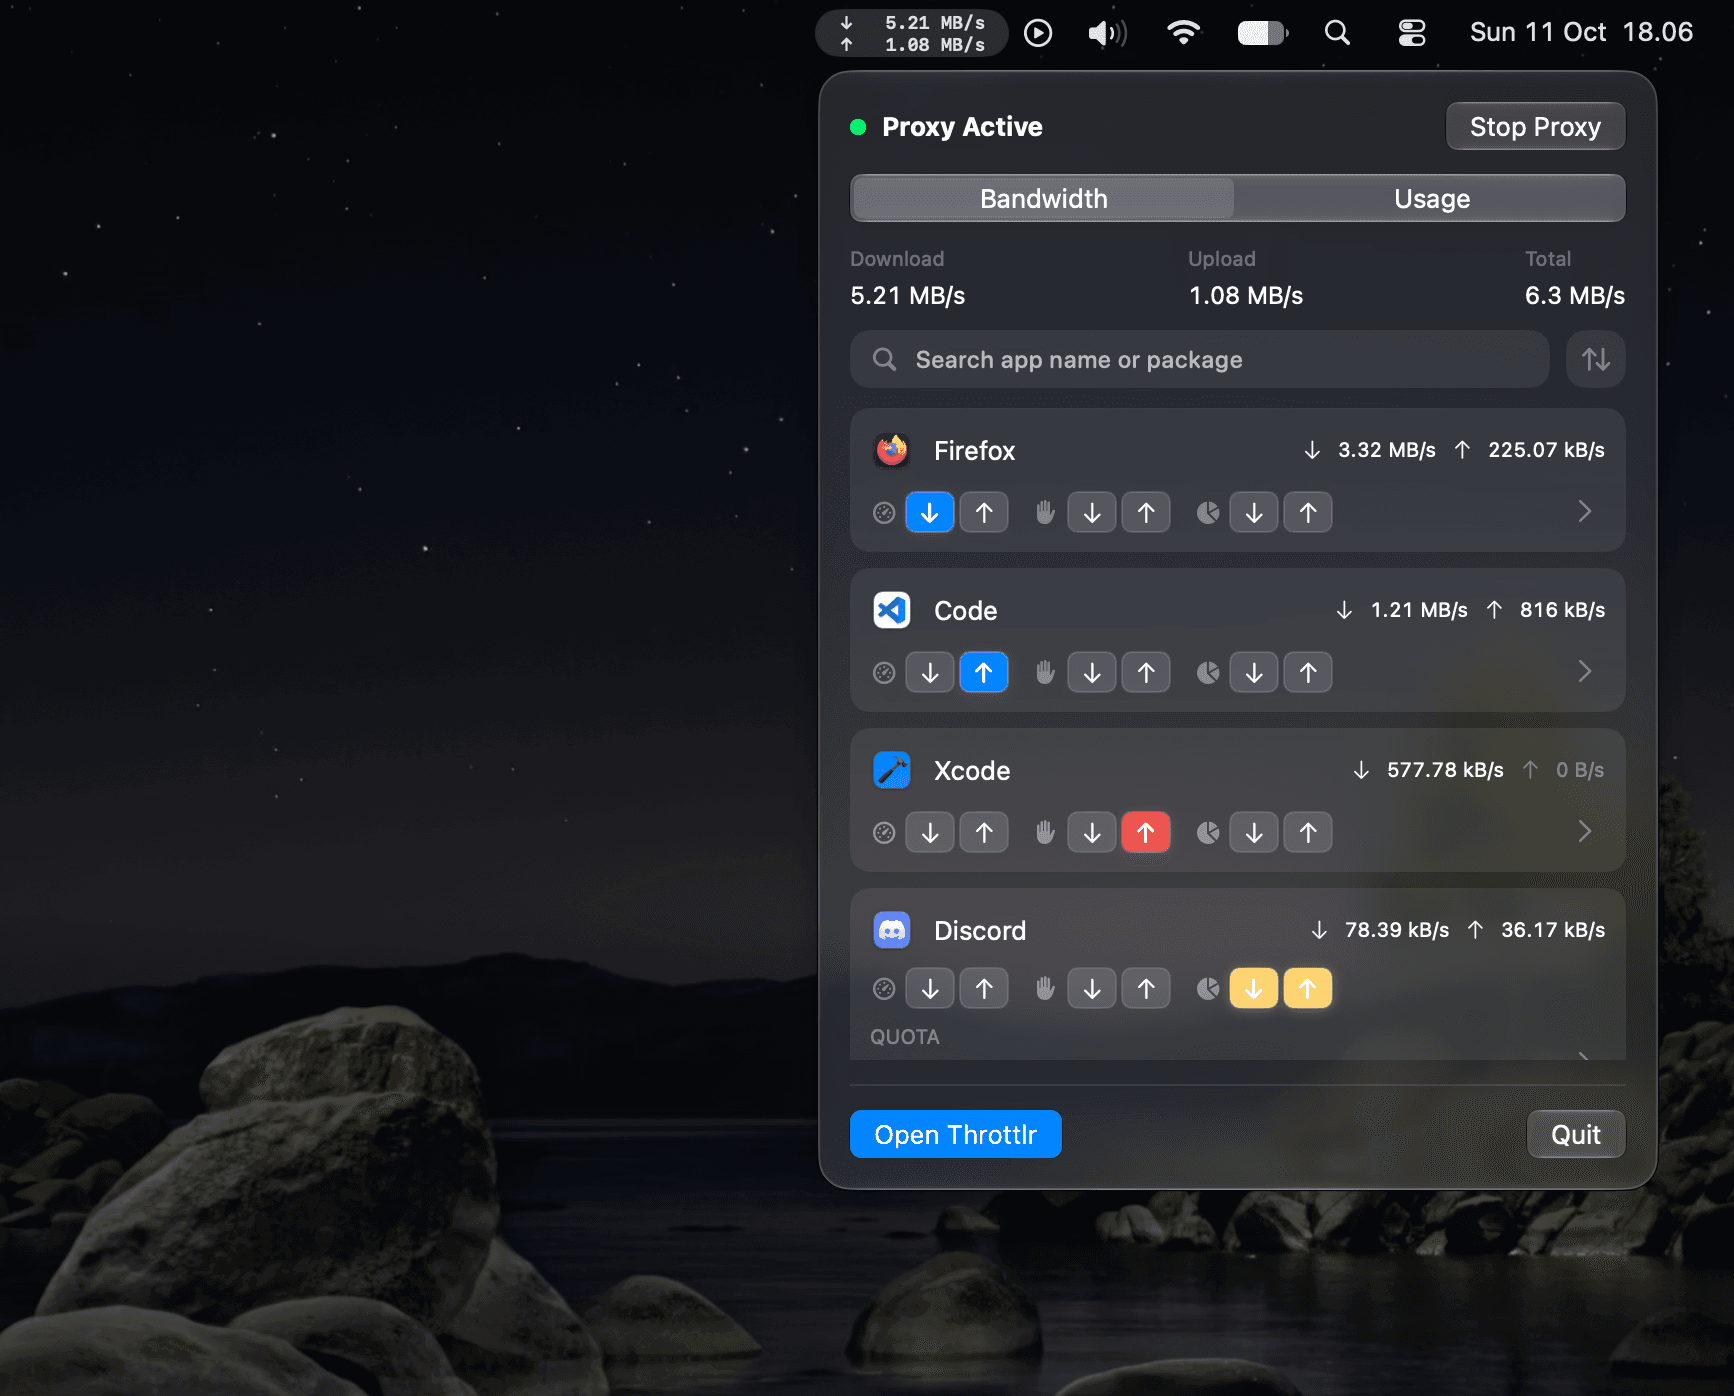Toggle Firefox upload speed limit arrow

tap(984, 513)
